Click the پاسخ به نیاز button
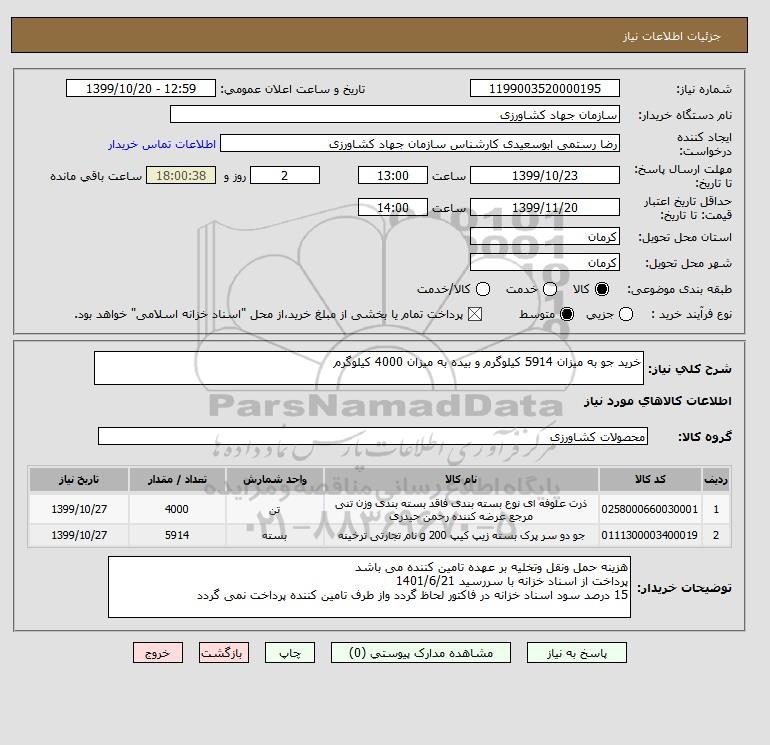 [x=577, y=653]
